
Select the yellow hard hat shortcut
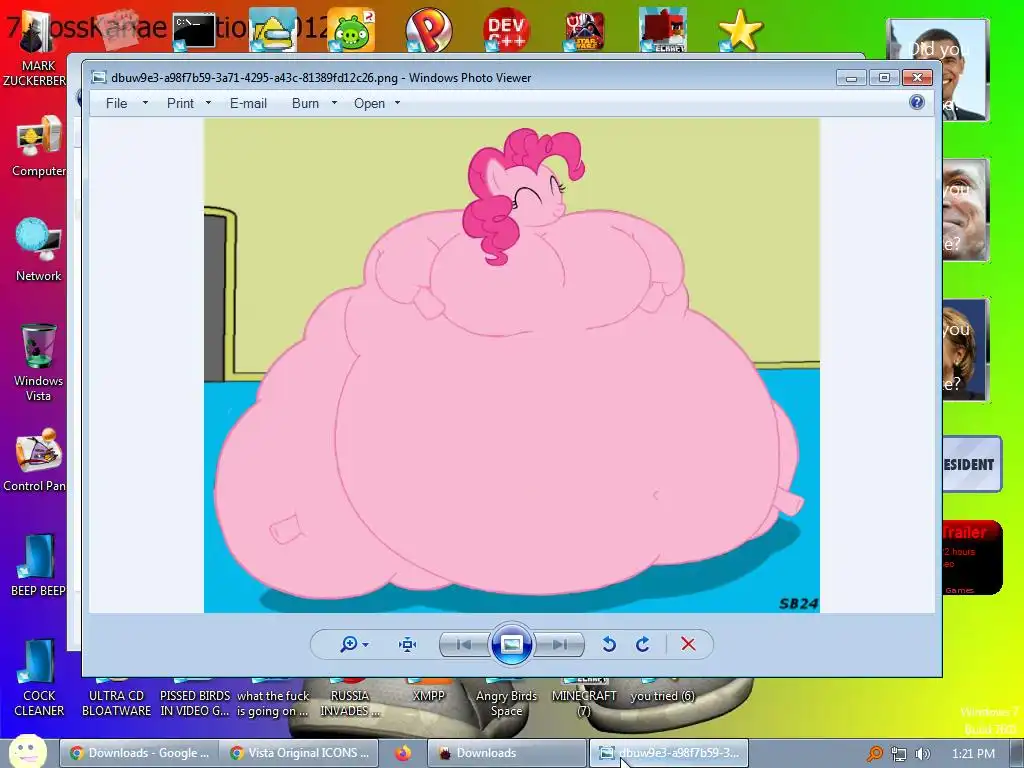point(272,31)
